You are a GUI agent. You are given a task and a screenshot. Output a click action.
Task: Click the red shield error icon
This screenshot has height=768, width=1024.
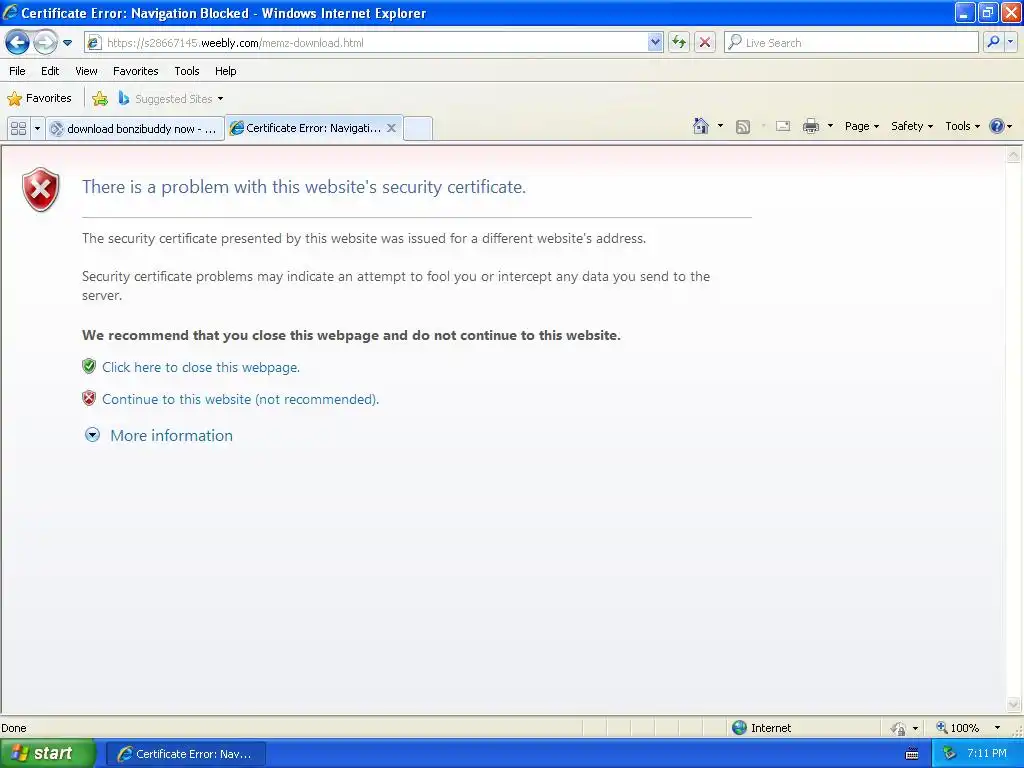(x=41, y=189)
